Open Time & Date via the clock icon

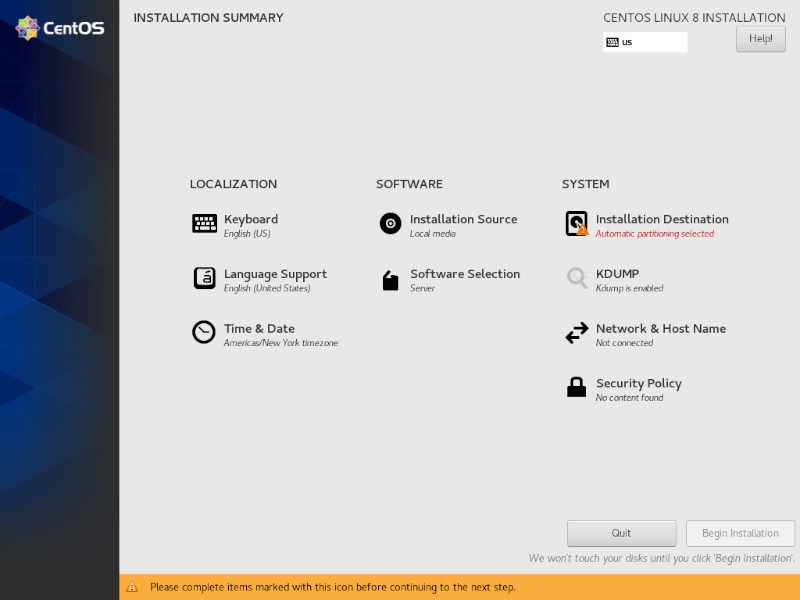click(x=204, y=332)
